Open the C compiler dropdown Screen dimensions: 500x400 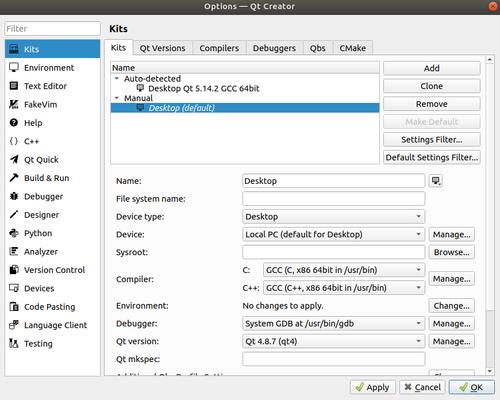tap(344, 270)
